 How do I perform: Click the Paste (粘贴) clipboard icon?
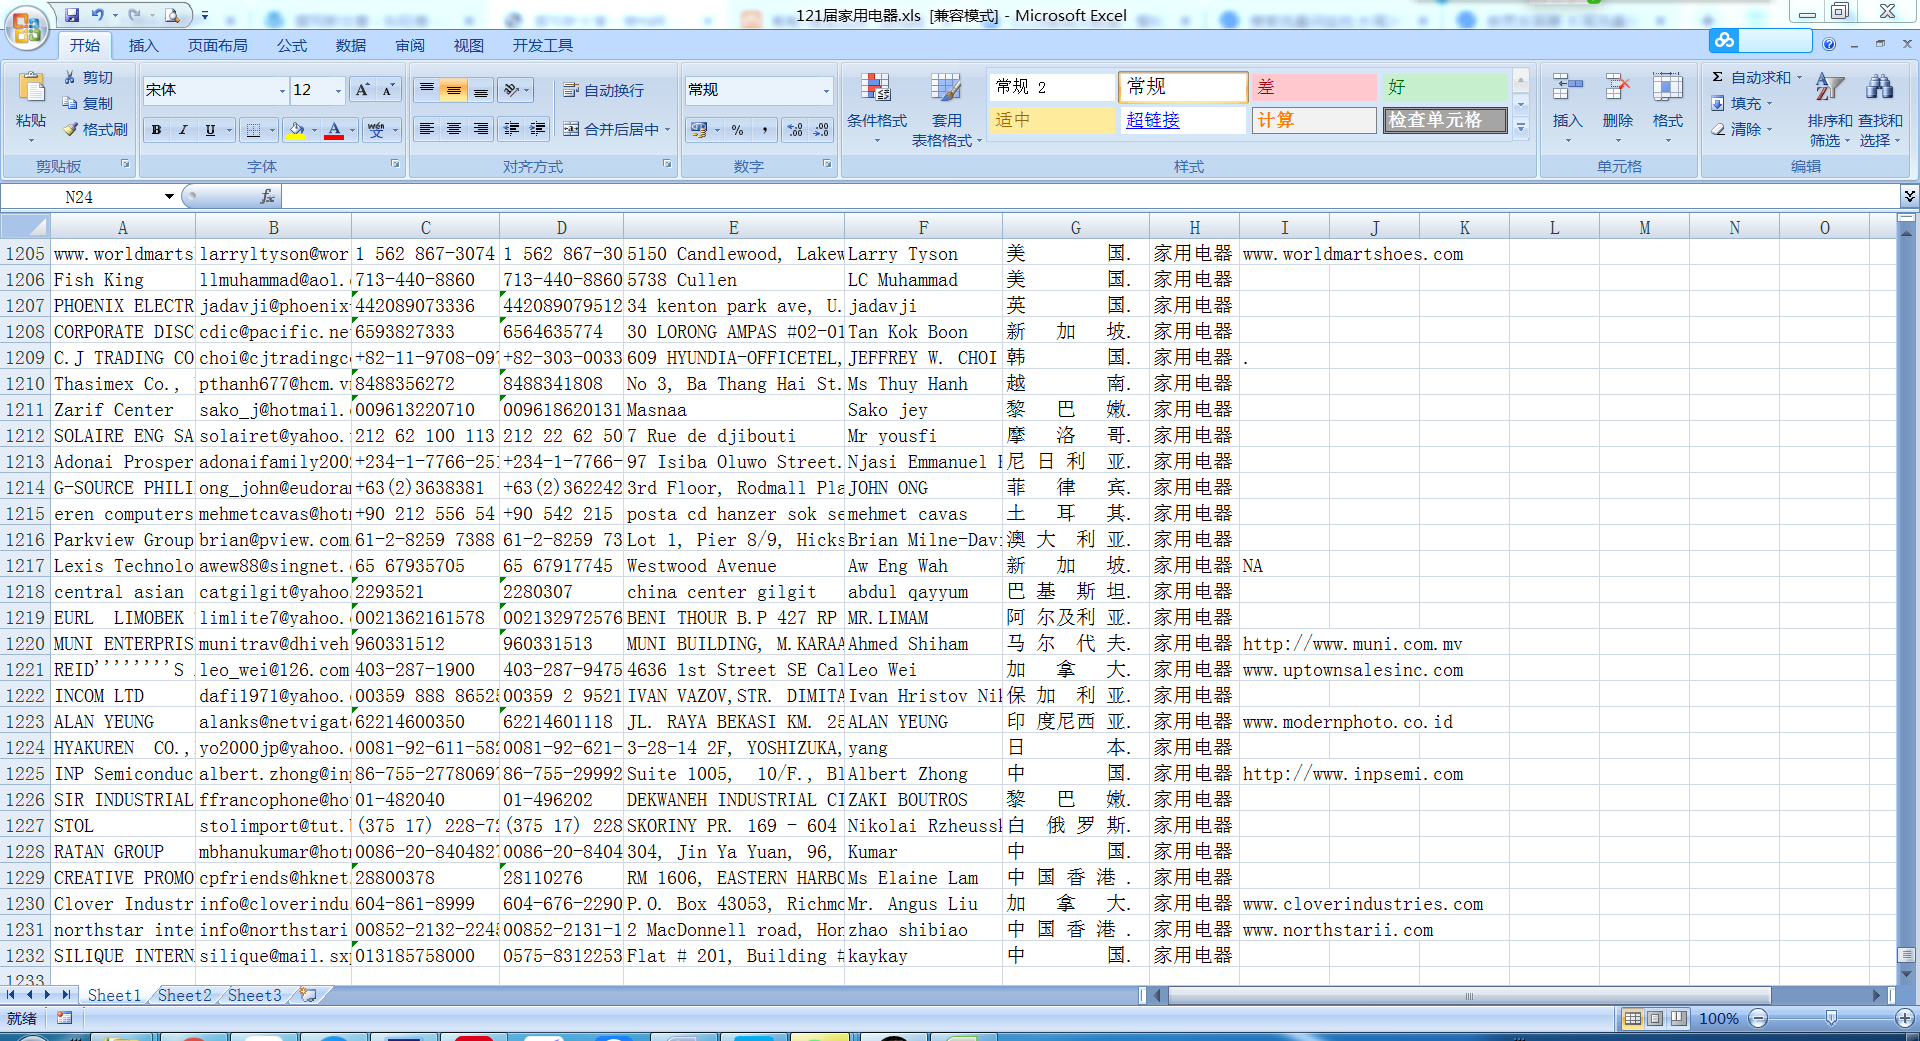point(31,89)
